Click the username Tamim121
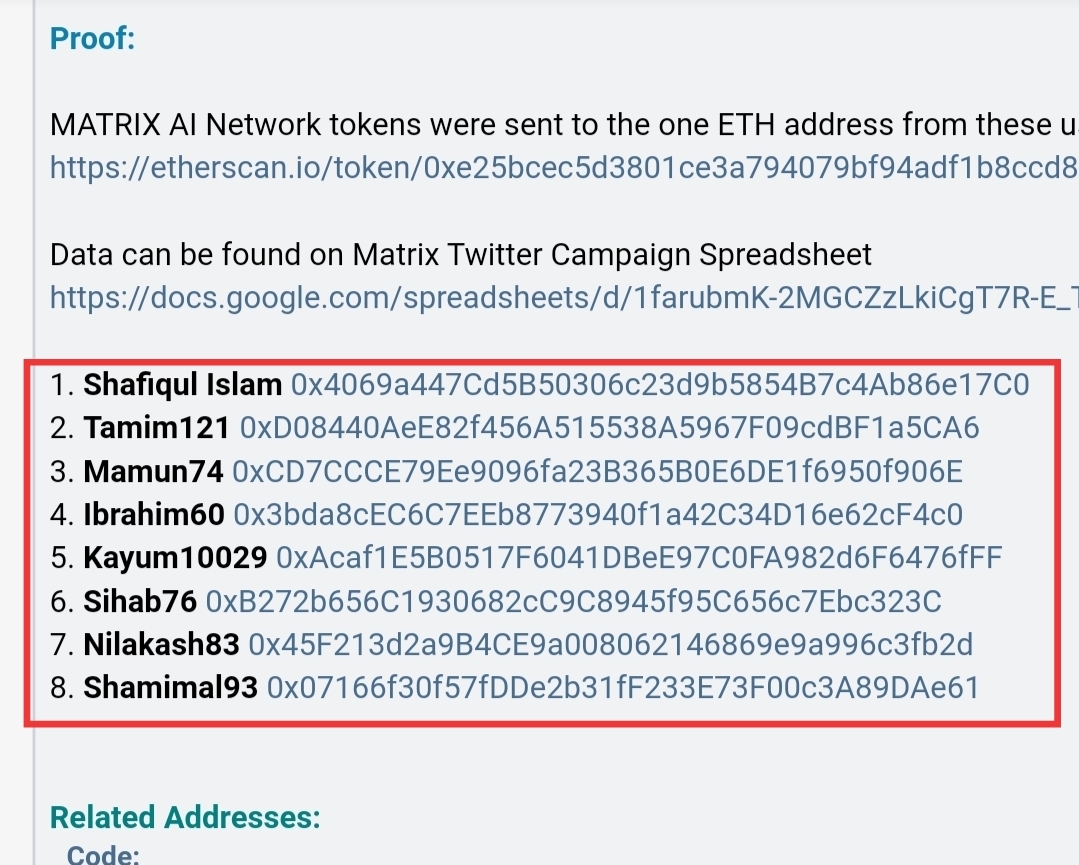Viewport: 1079px width, 865px height. pos(156,428)
